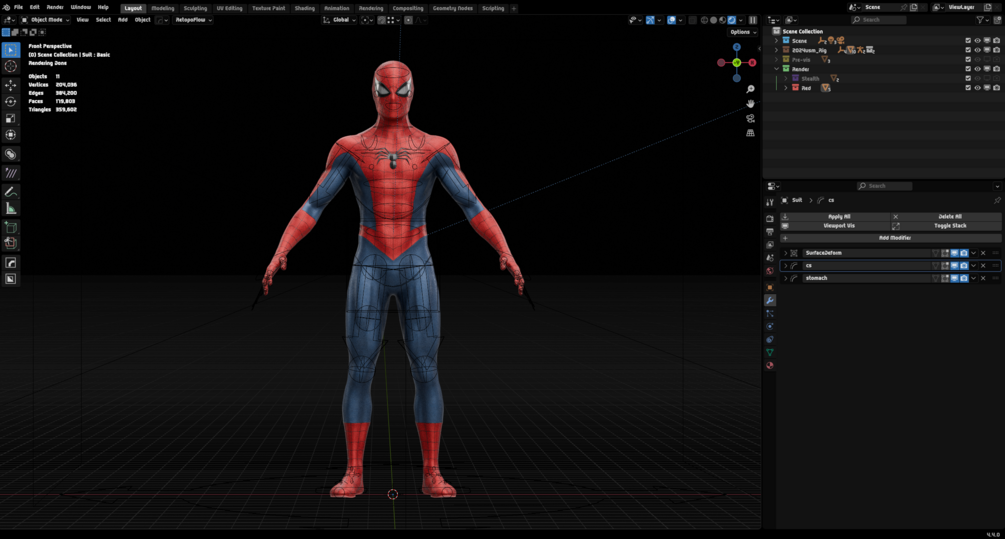Select the 3D Cursor tool

coord(11,66)
